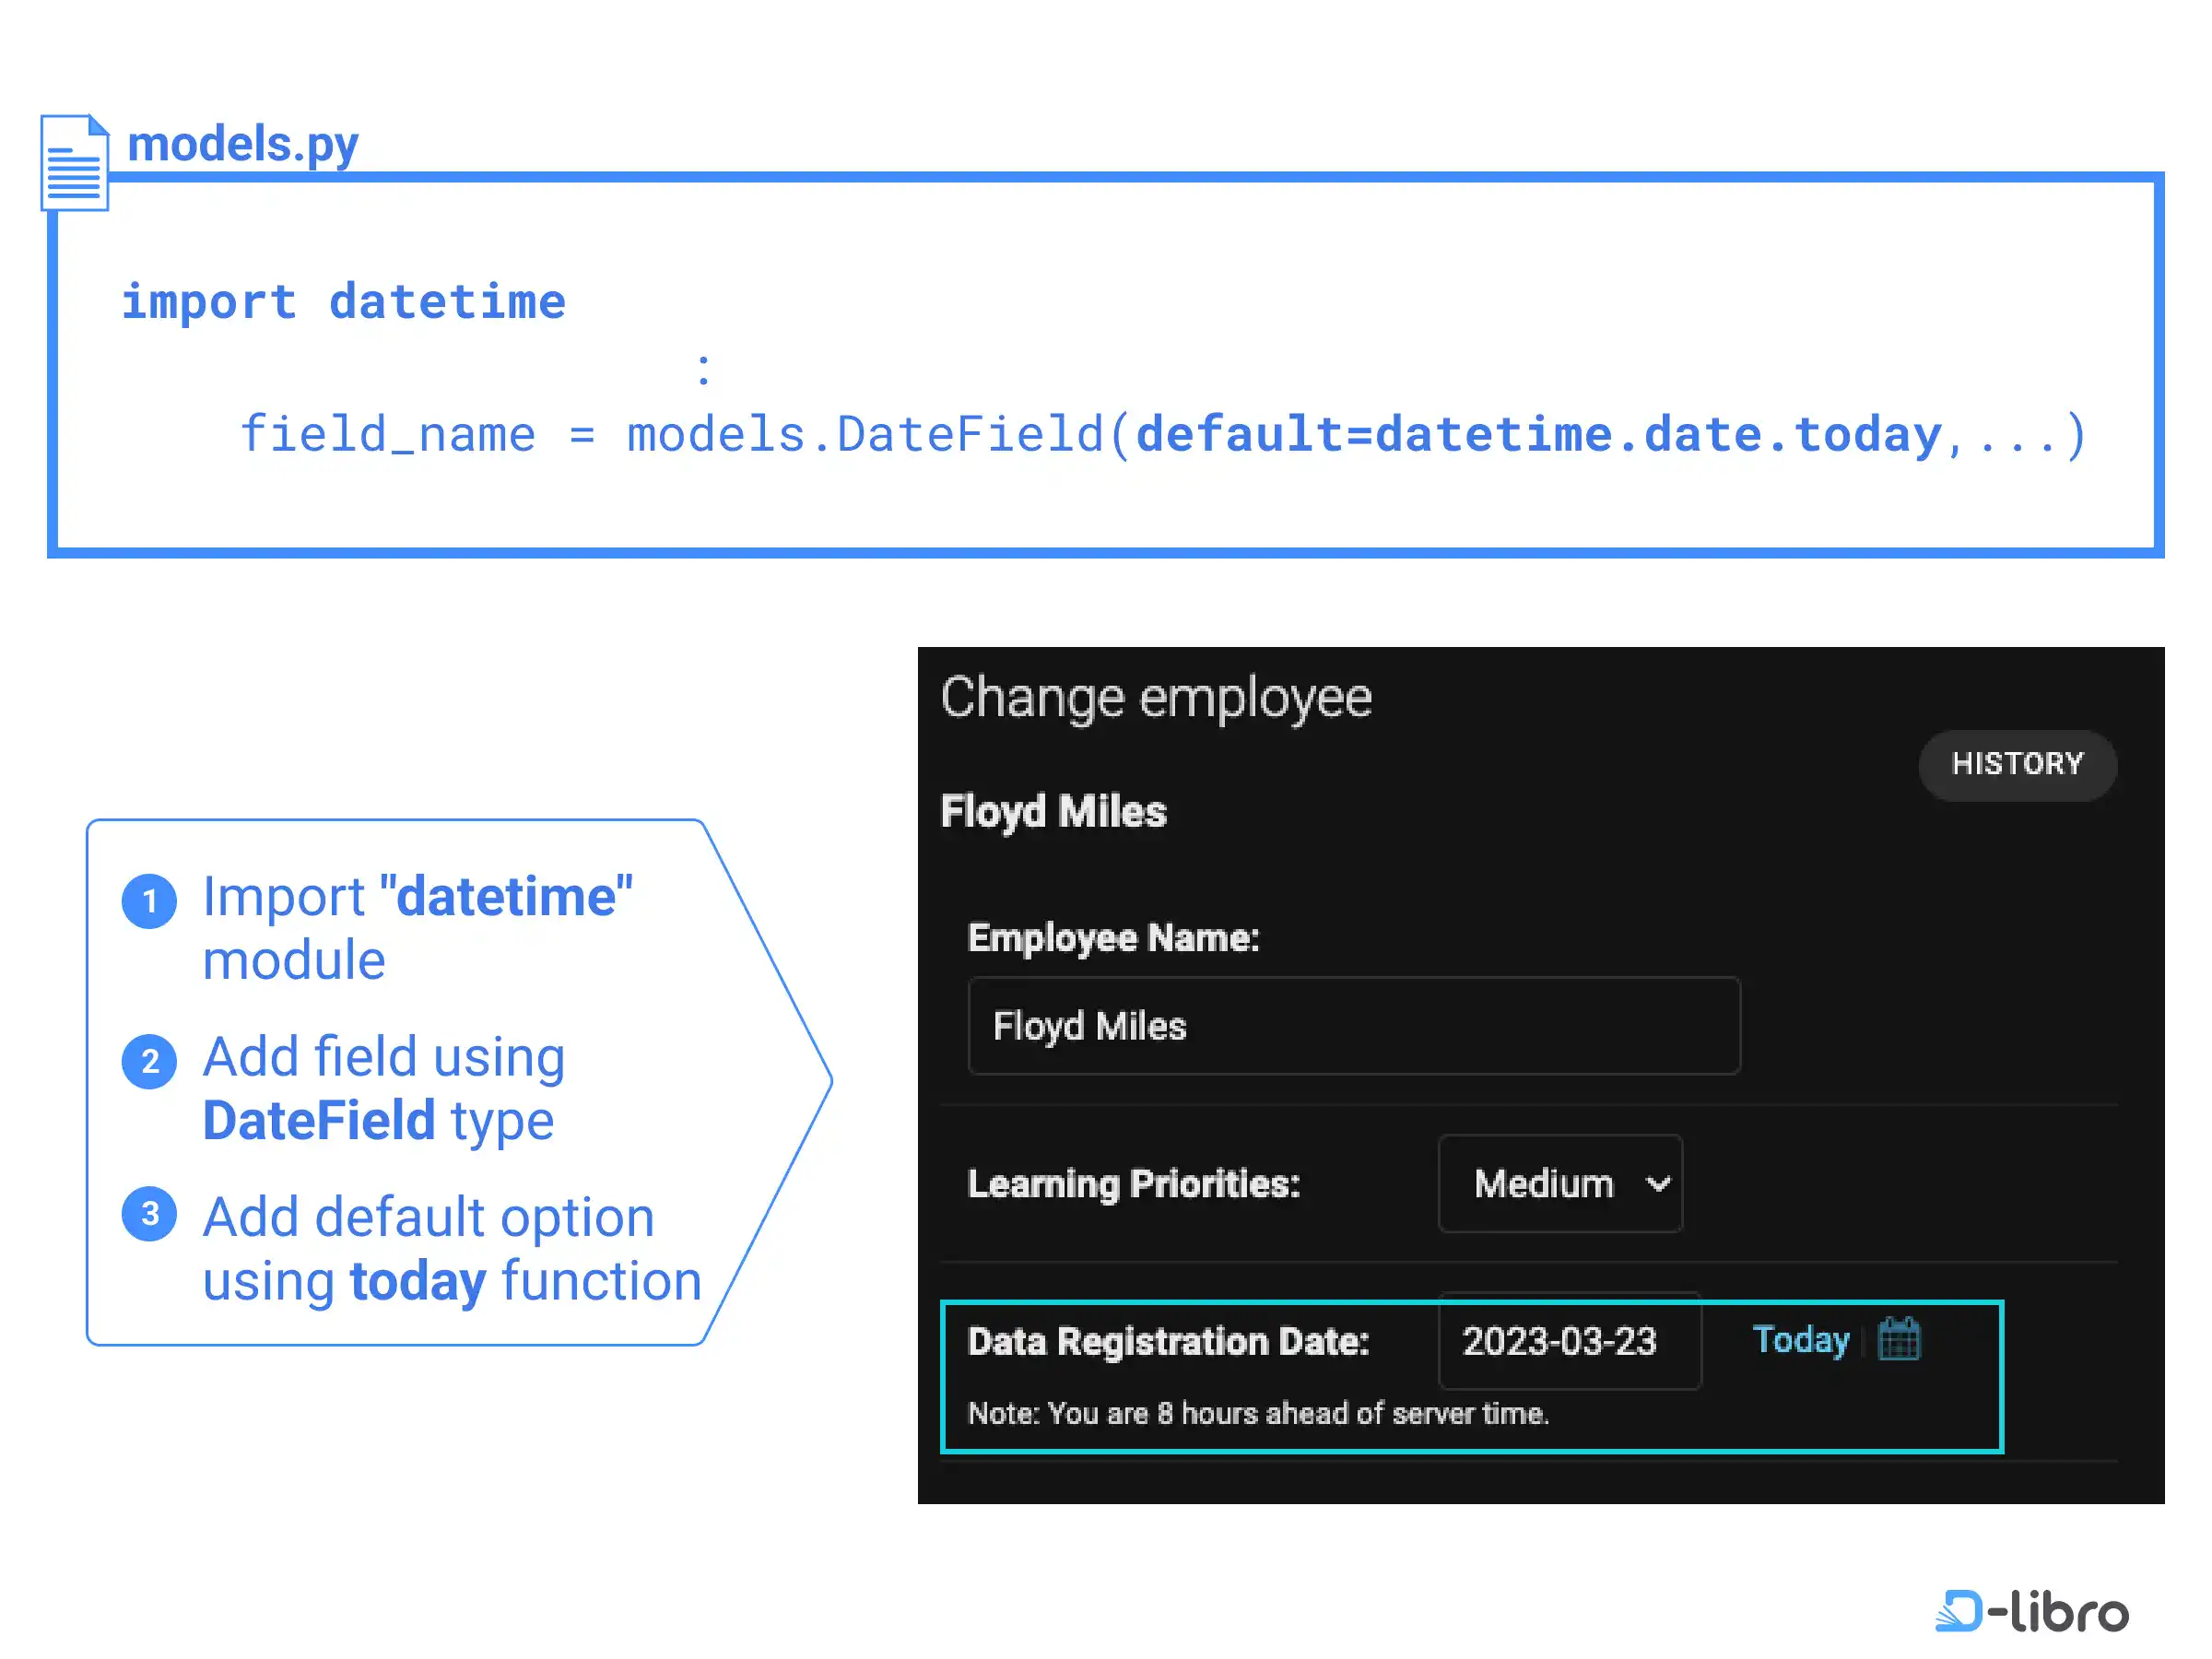The image size is (2212, 1659).
Task: Click the step 3 number badge
Action: click(149, 1214)
